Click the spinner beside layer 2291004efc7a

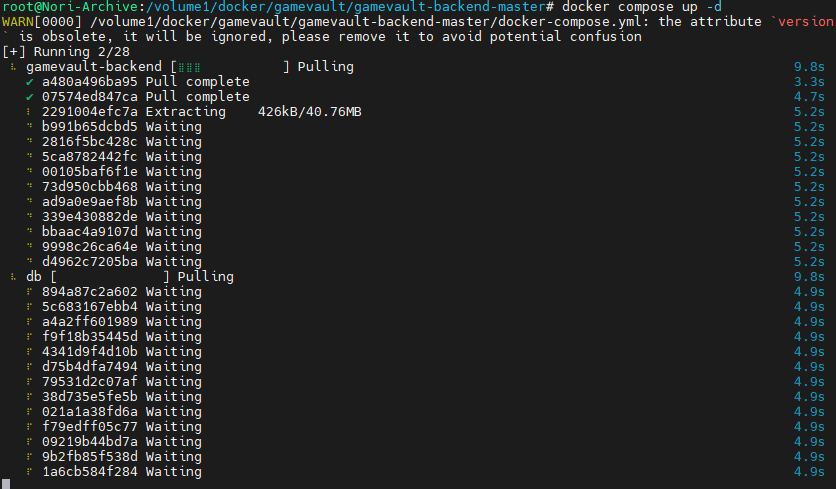click(x=31, y=112)
